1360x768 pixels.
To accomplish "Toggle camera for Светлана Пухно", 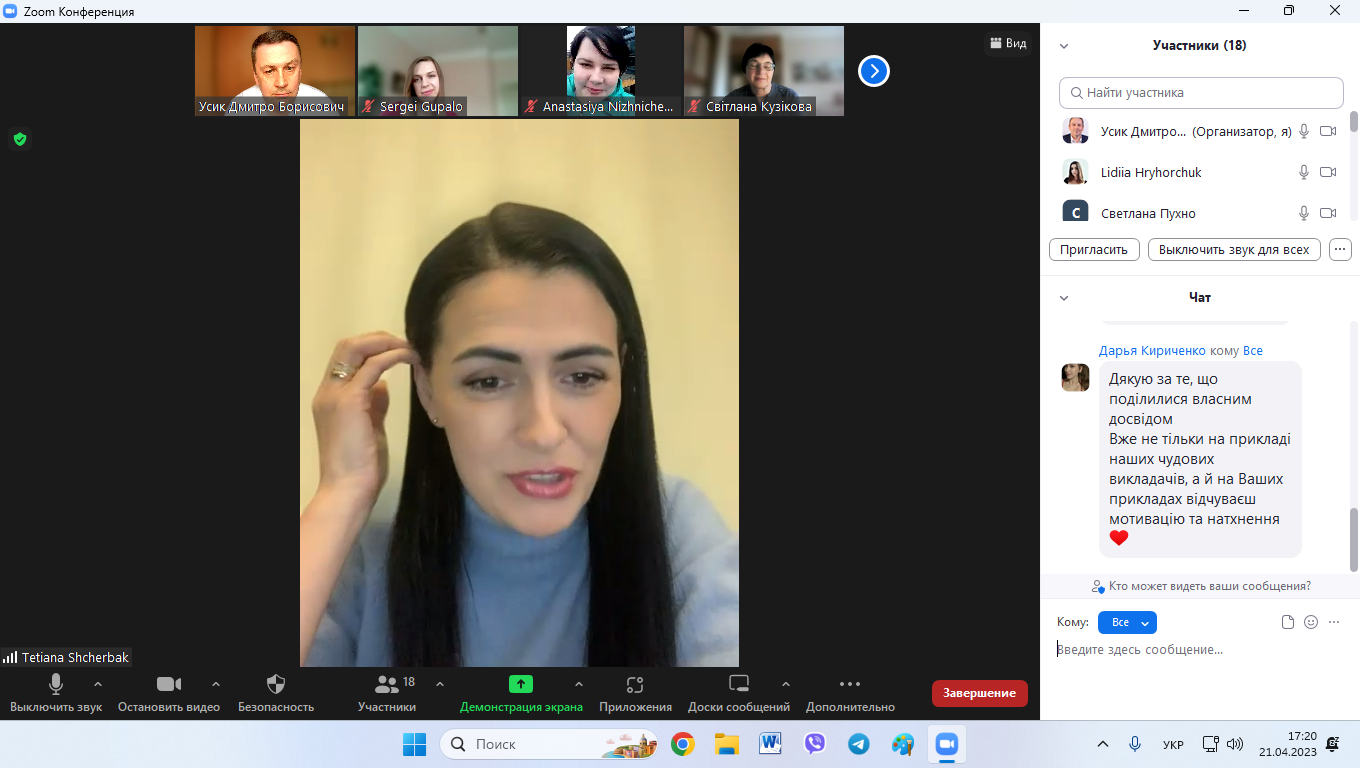I will point(1328,213).
